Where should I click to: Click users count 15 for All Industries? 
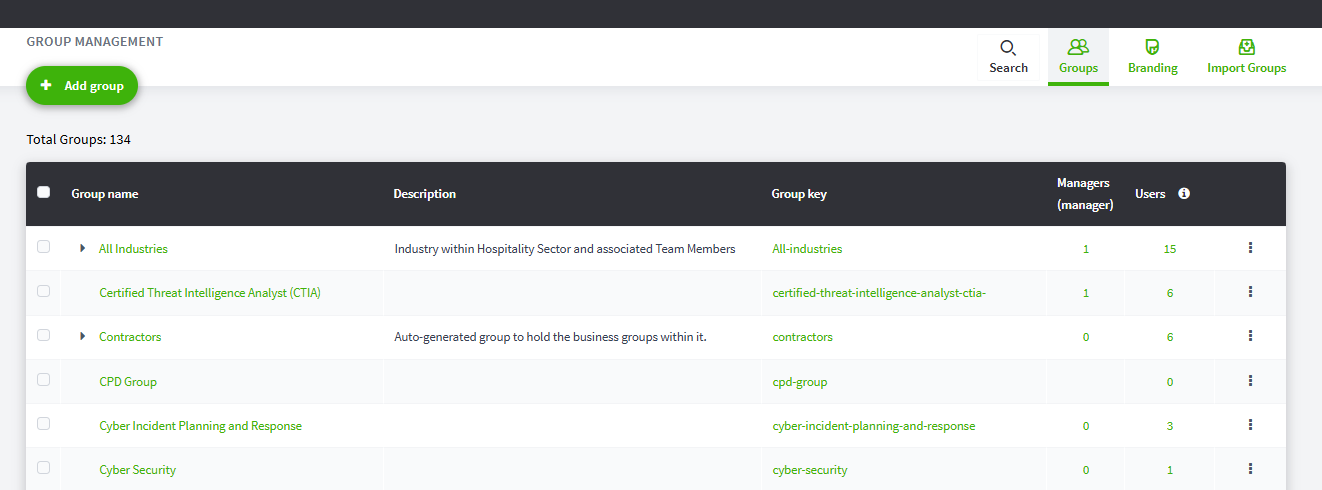pos(1170,249)
